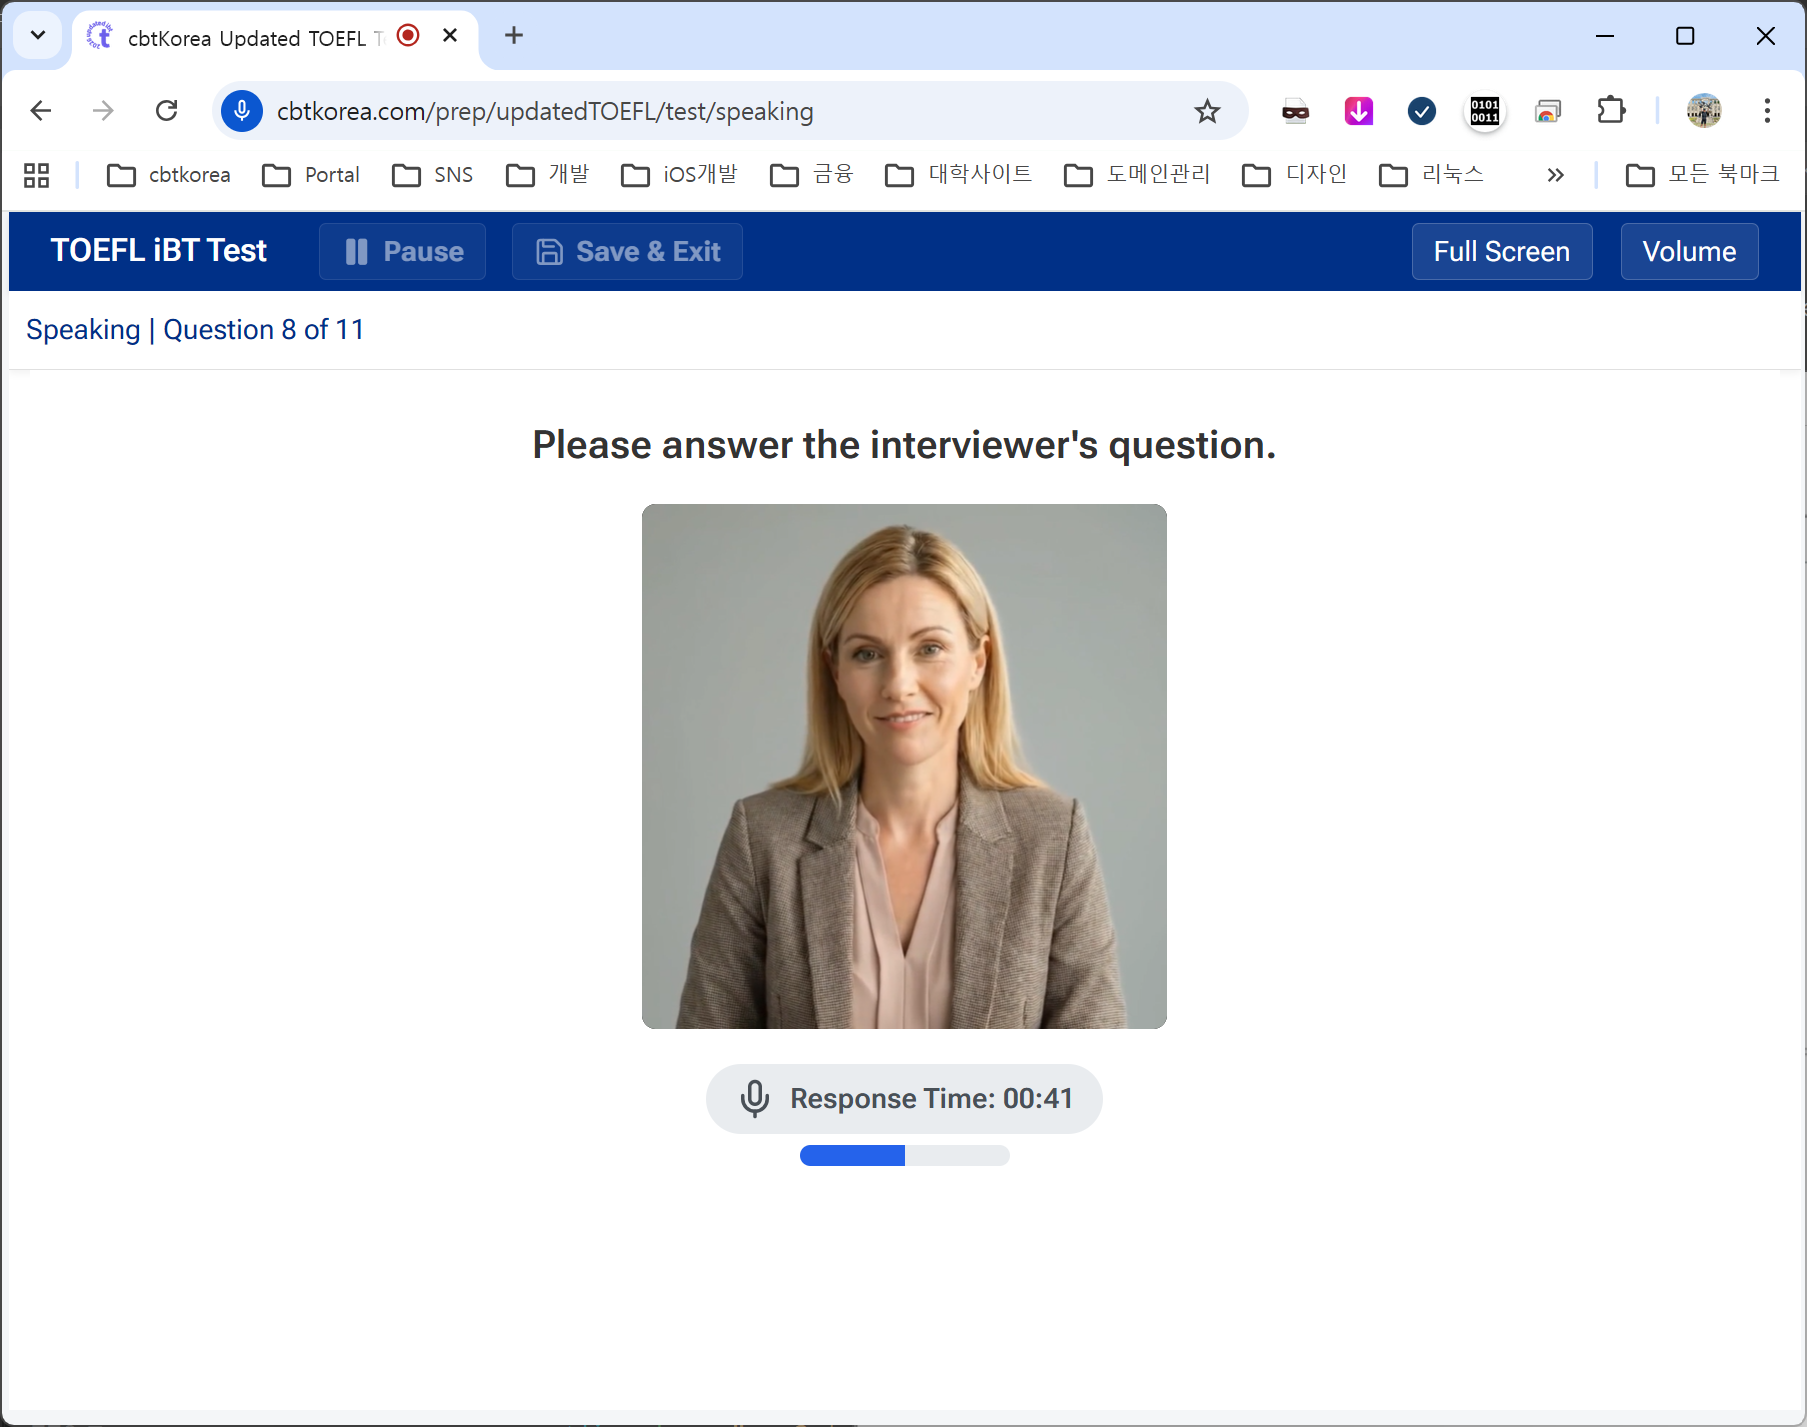Expand the tab search dropdown arrow
The height and width of the screenshot is (1427, 1807).
pos(38,36)
